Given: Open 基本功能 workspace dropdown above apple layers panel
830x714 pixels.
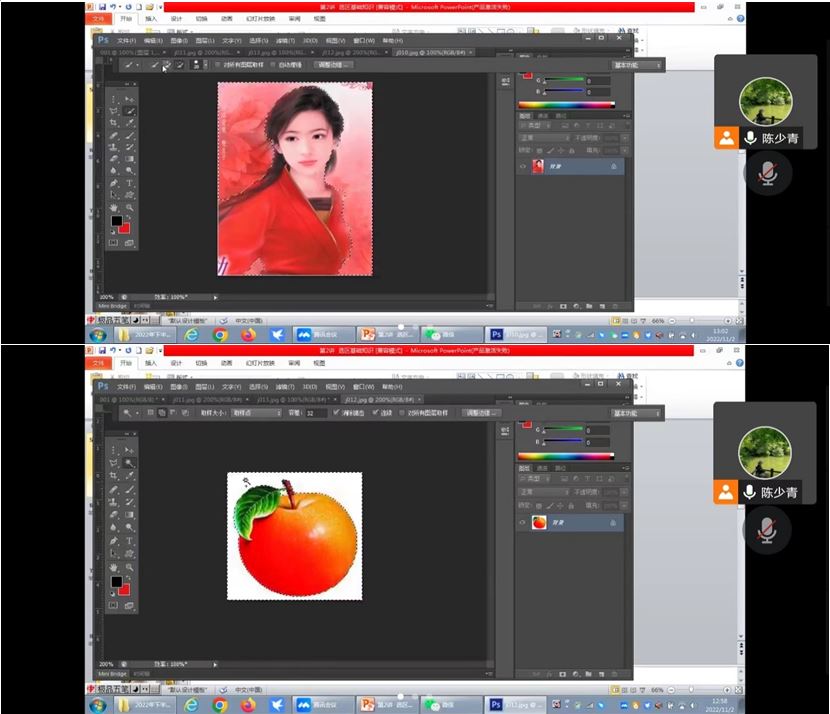Looking at the screenshot, I should [637, 413].
